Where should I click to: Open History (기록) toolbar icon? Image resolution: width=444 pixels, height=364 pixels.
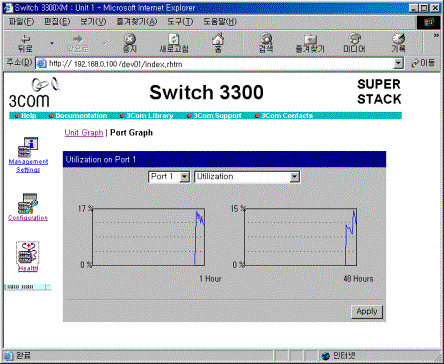coord(398,43)
